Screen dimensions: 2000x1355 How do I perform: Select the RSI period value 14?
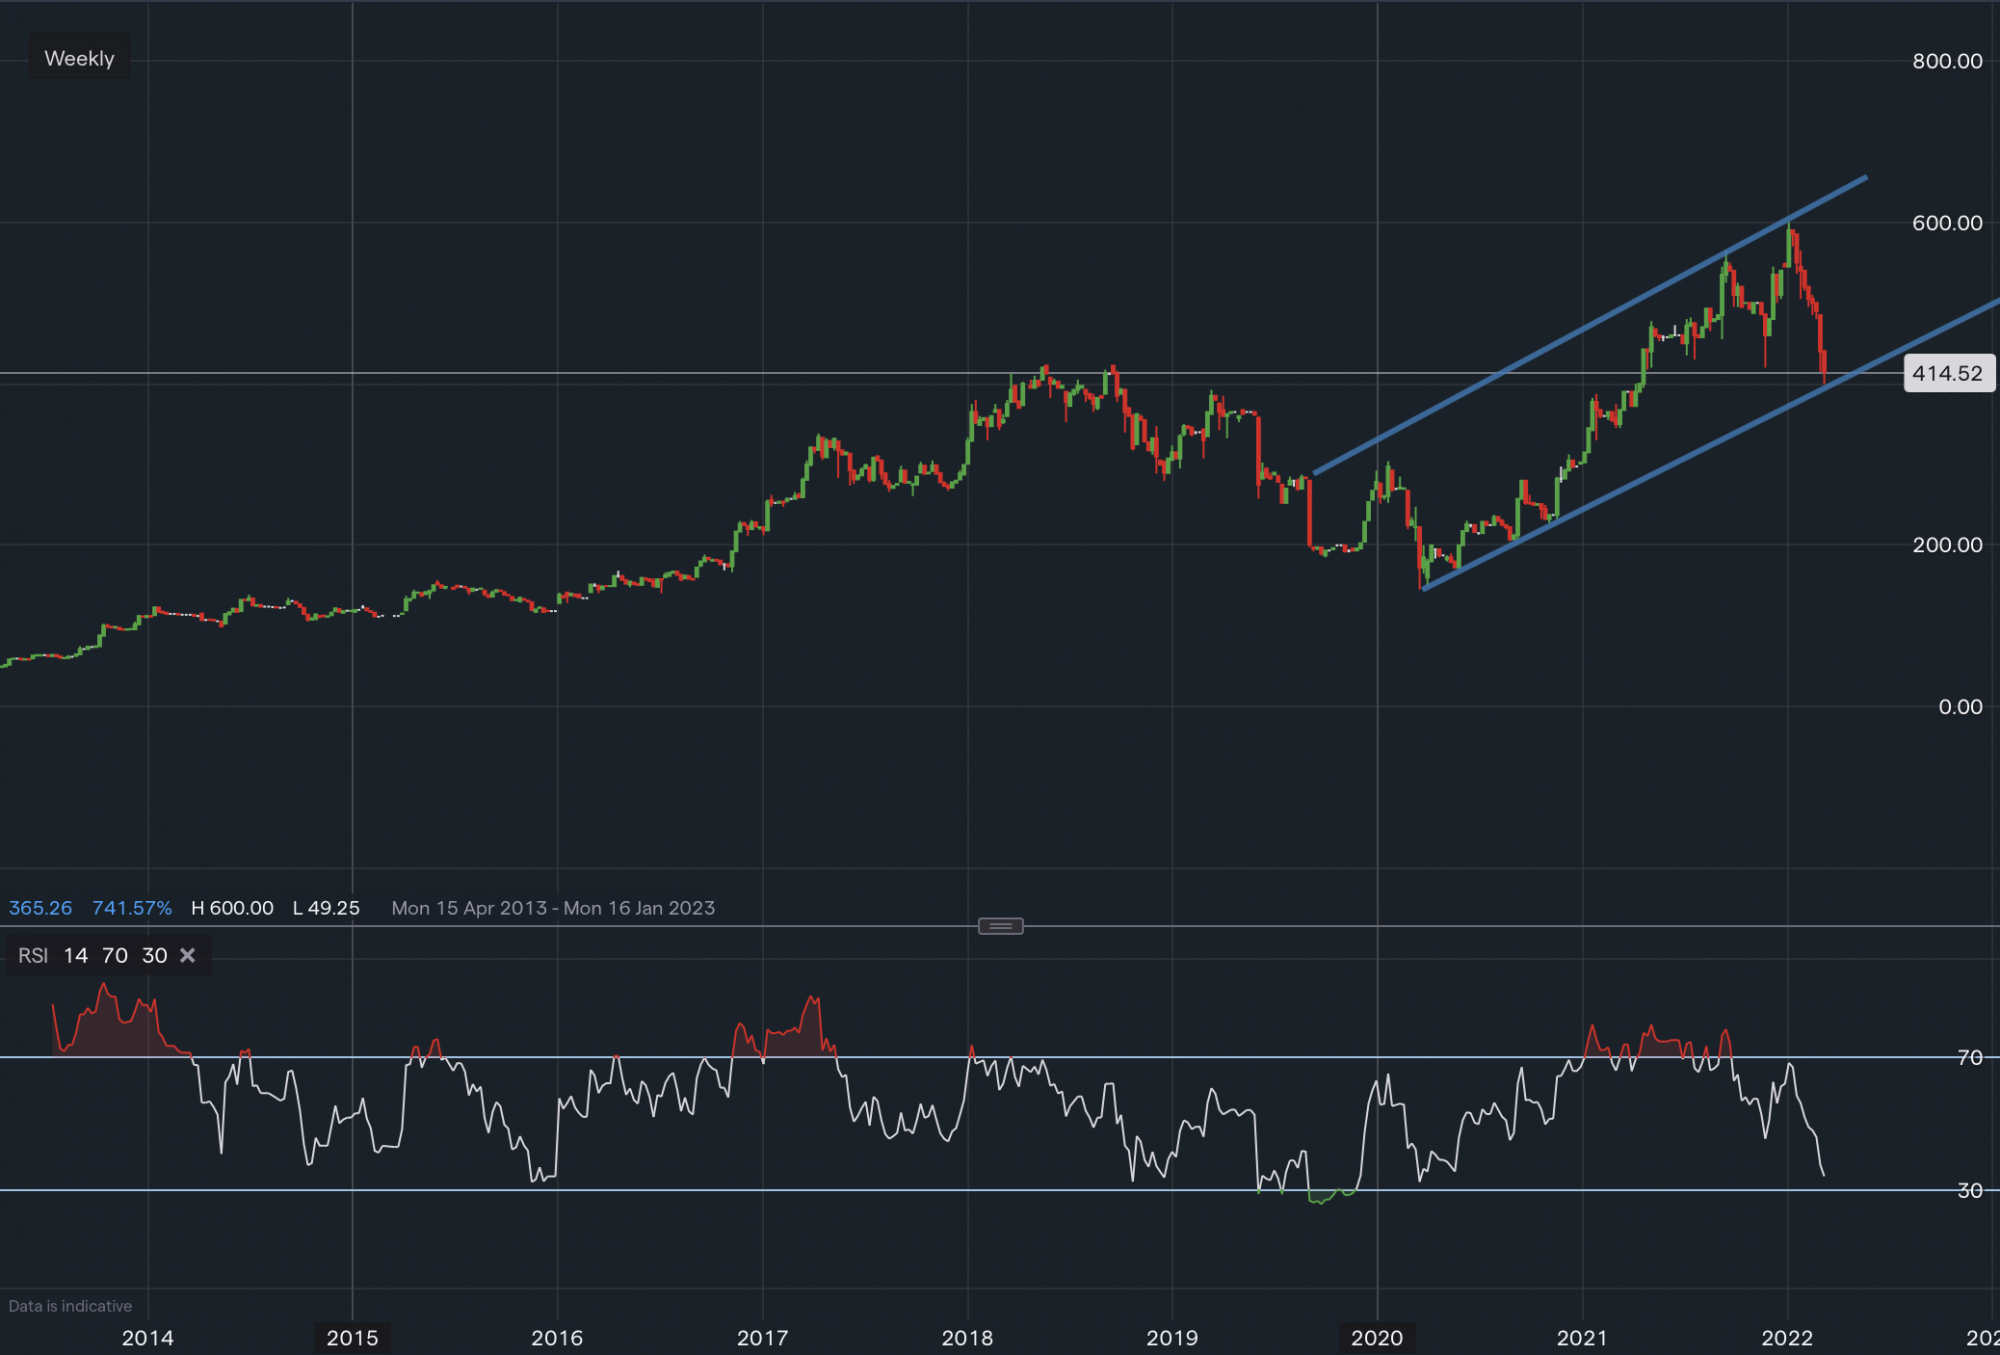[75, 956]
